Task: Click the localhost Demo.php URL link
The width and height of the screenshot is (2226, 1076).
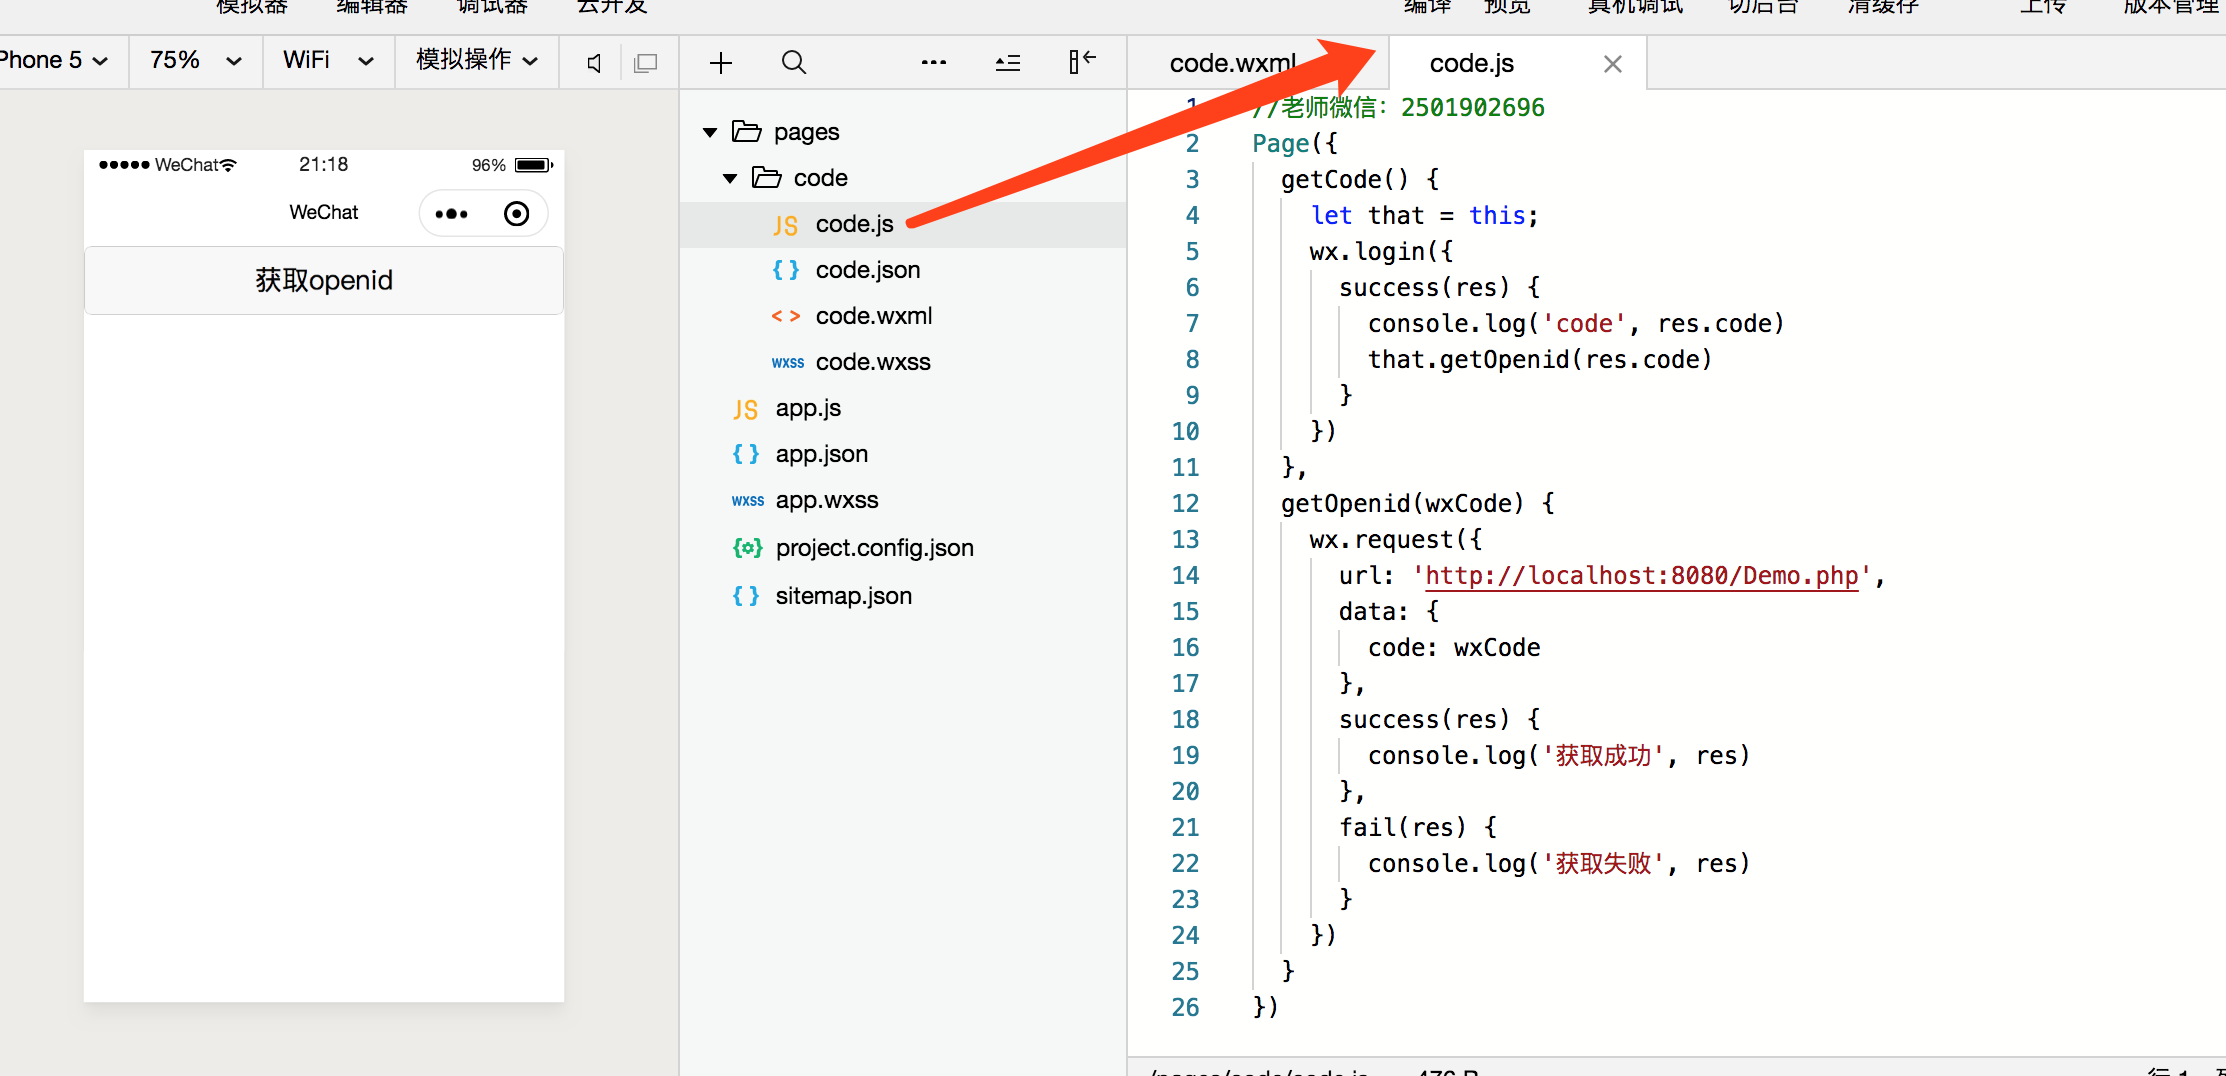Action: click(x=1641, y=576)
